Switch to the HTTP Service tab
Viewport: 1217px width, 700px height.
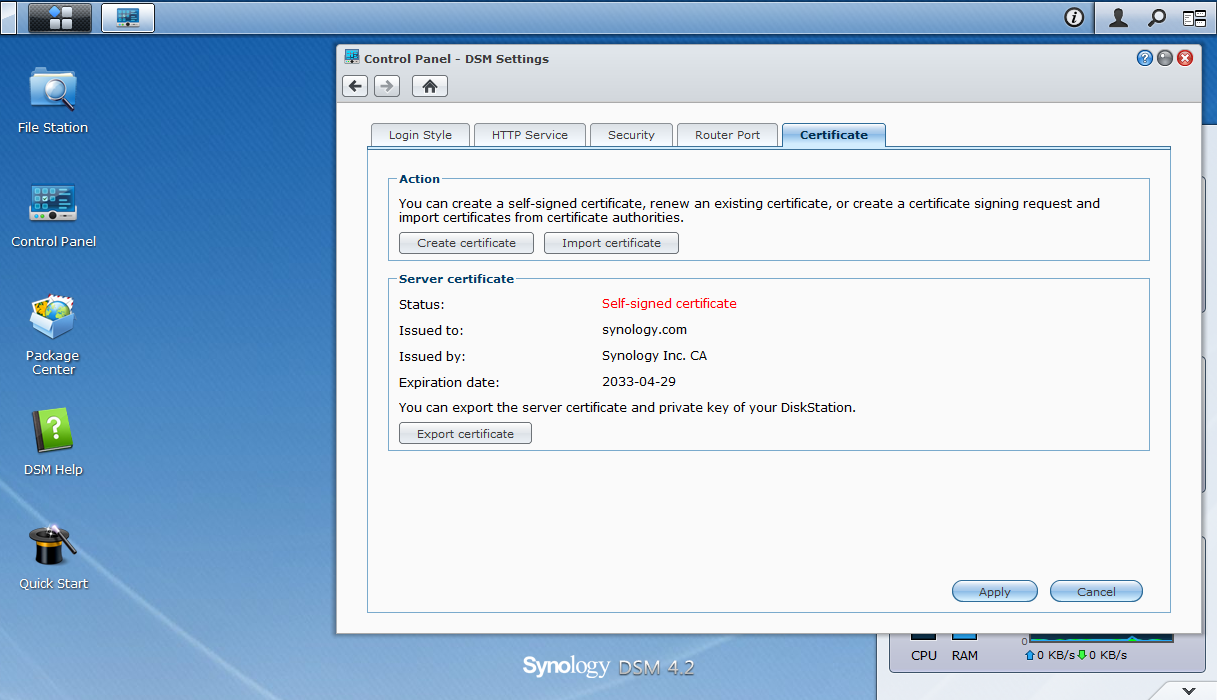pyautogui.click(x=530, y=135)
